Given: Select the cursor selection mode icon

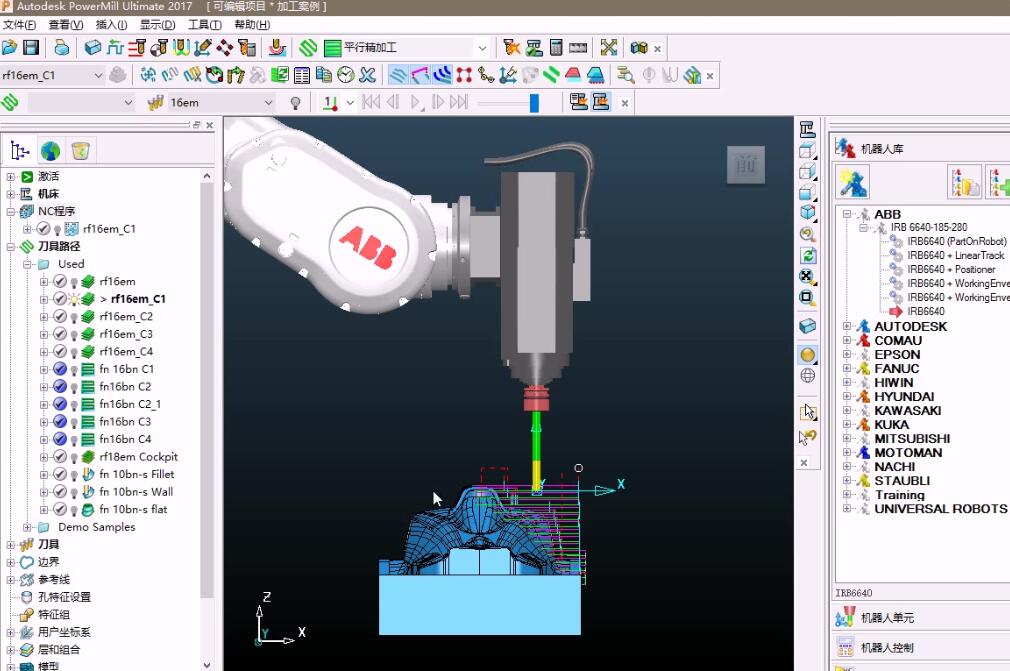Looking at the screenshot, I should 808,412.
